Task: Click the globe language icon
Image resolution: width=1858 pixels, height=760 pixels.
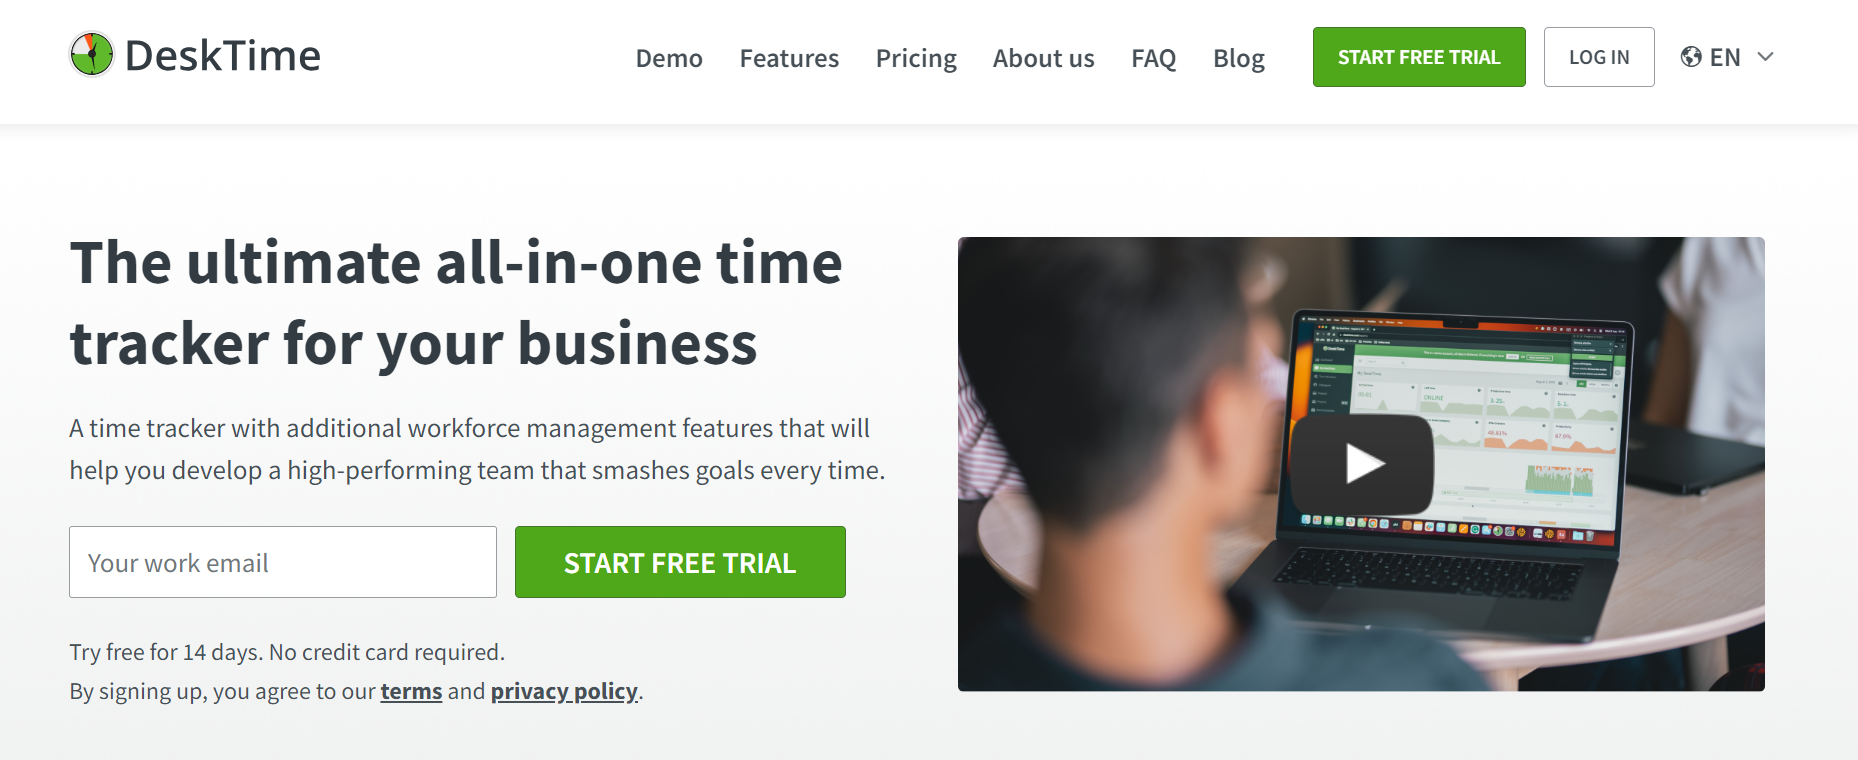Action: click(x=1691, y=57)
